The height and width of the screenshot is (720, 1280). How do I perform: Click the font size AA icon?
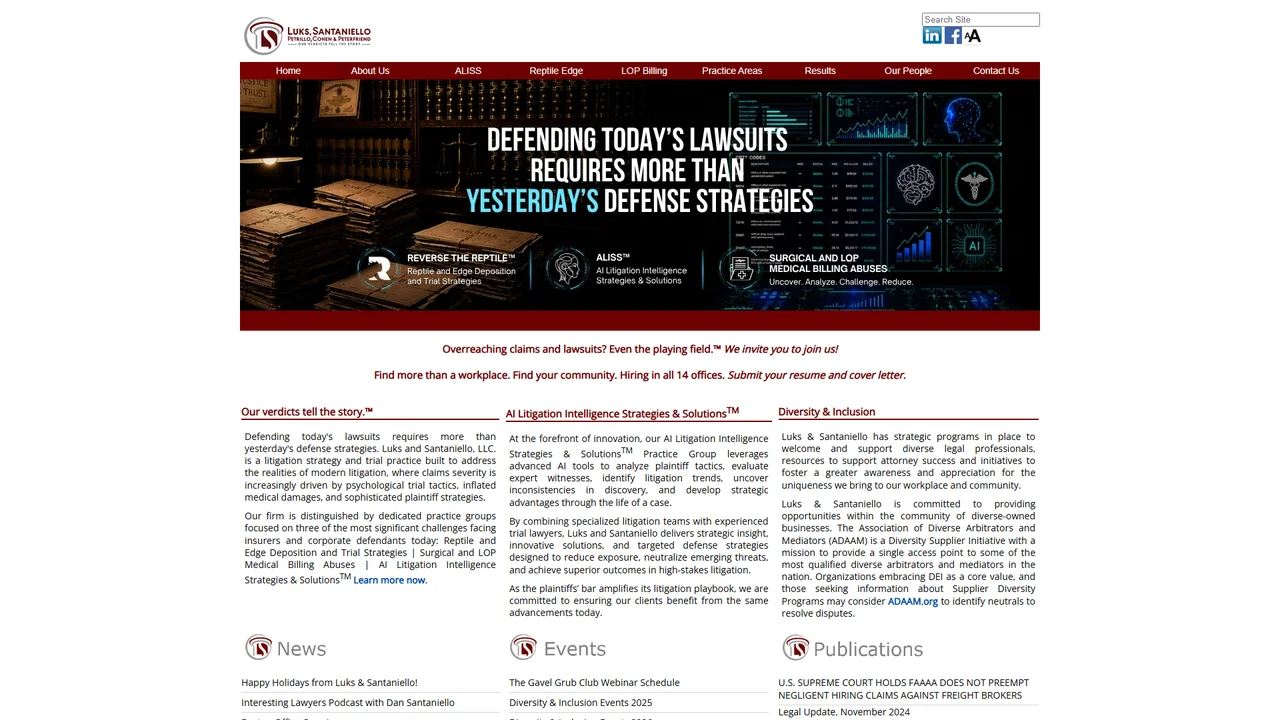click(973, 36)
